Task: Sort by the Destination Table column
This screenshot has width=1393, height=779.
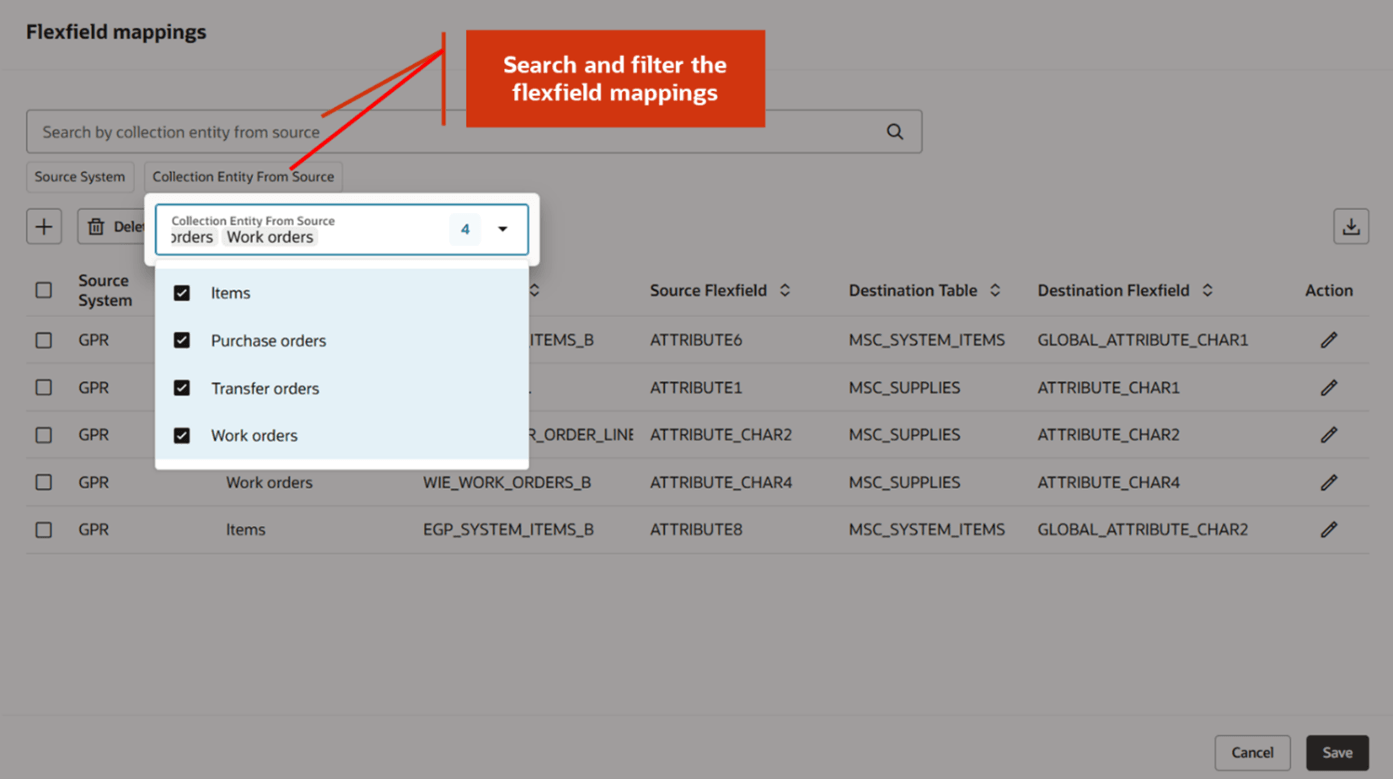Action: [995, 290]
